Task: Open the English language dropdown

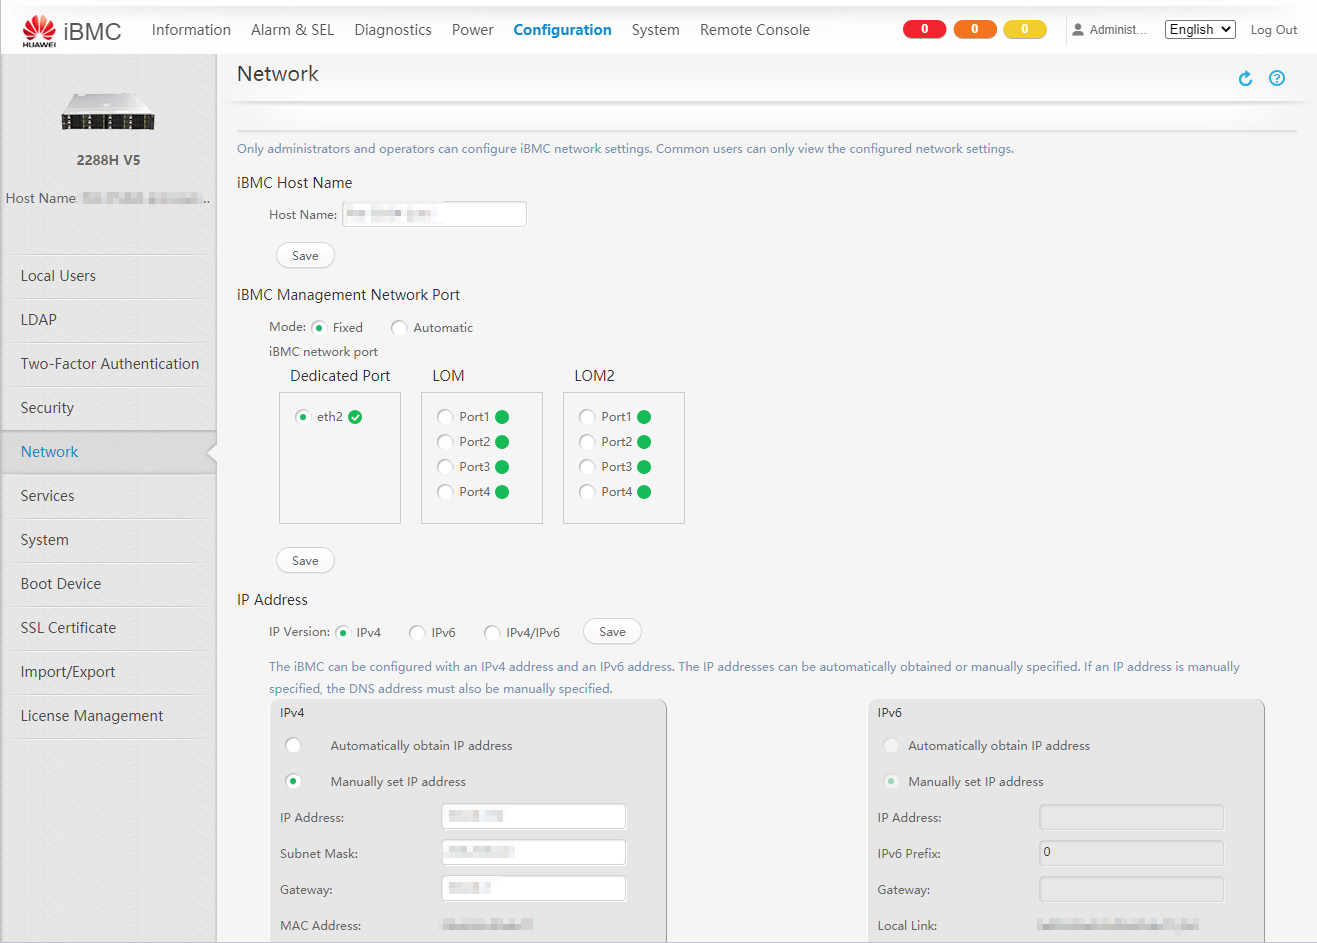Action: pyautogui.click(x=1200, y=30)
